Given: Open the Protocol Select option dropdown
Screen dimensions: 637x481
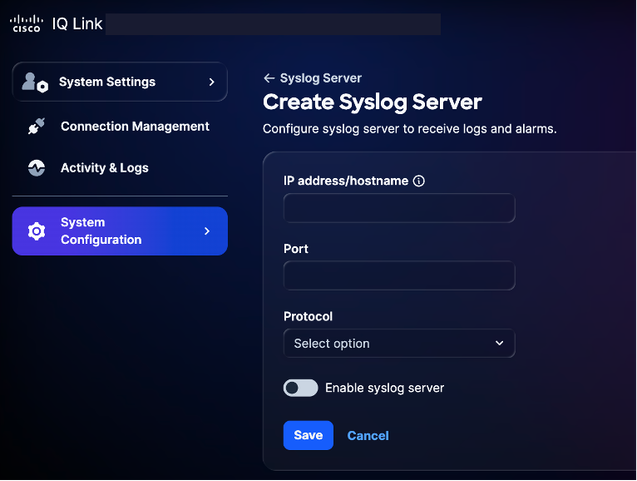Looking at the screenshot, I should tap(399, 343).
